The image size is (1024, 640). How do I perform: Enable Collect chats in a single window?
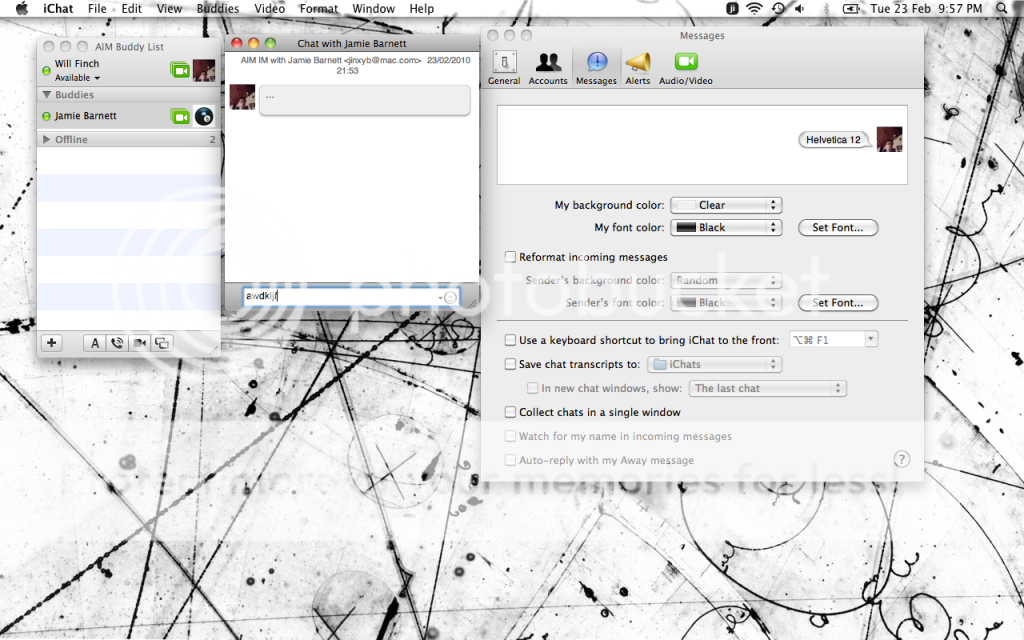510,411
